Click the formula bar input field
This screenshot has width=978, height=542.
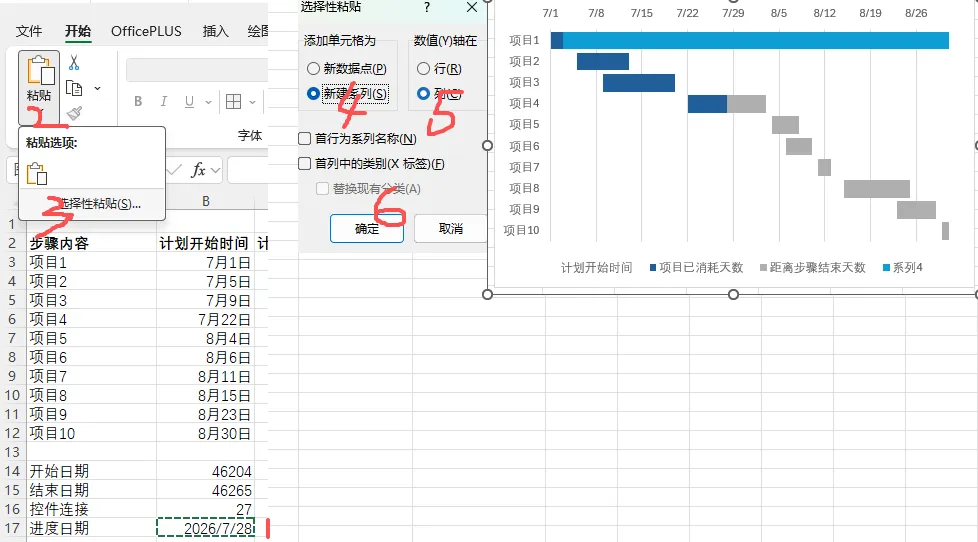[248, 170]
